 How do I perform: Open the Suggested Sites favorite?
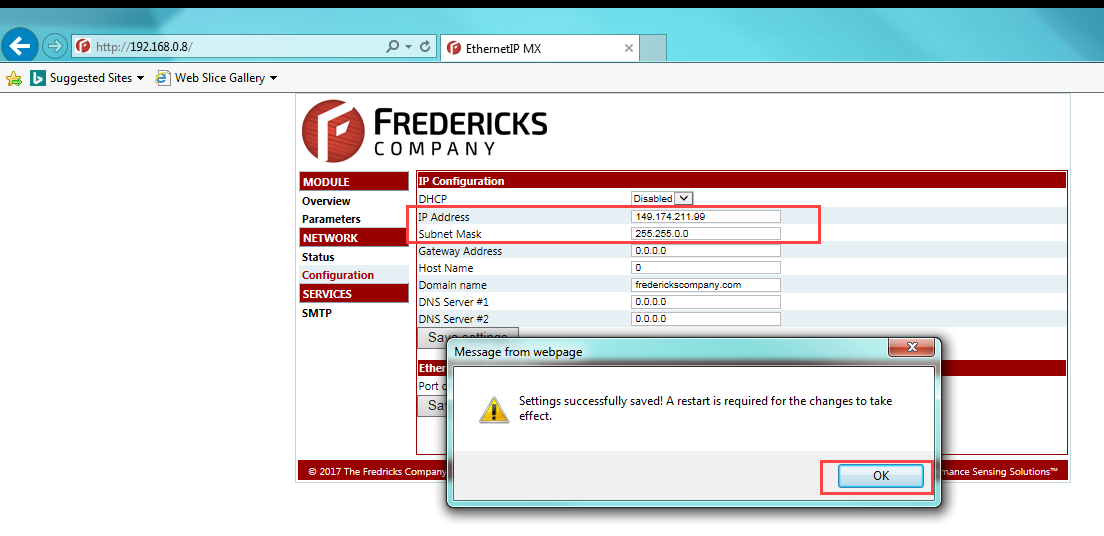[x=90, y=78]
